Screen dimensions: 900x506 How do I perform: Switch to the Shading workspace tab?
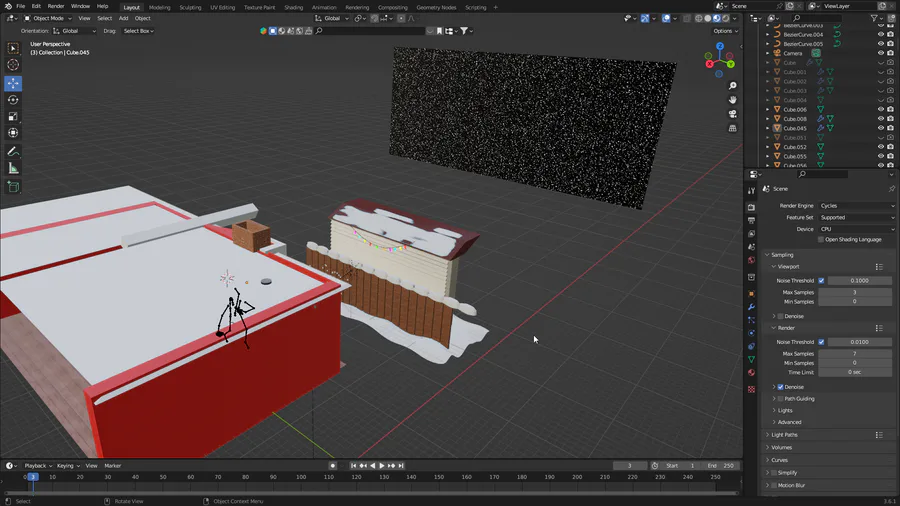tap(293, 7)
